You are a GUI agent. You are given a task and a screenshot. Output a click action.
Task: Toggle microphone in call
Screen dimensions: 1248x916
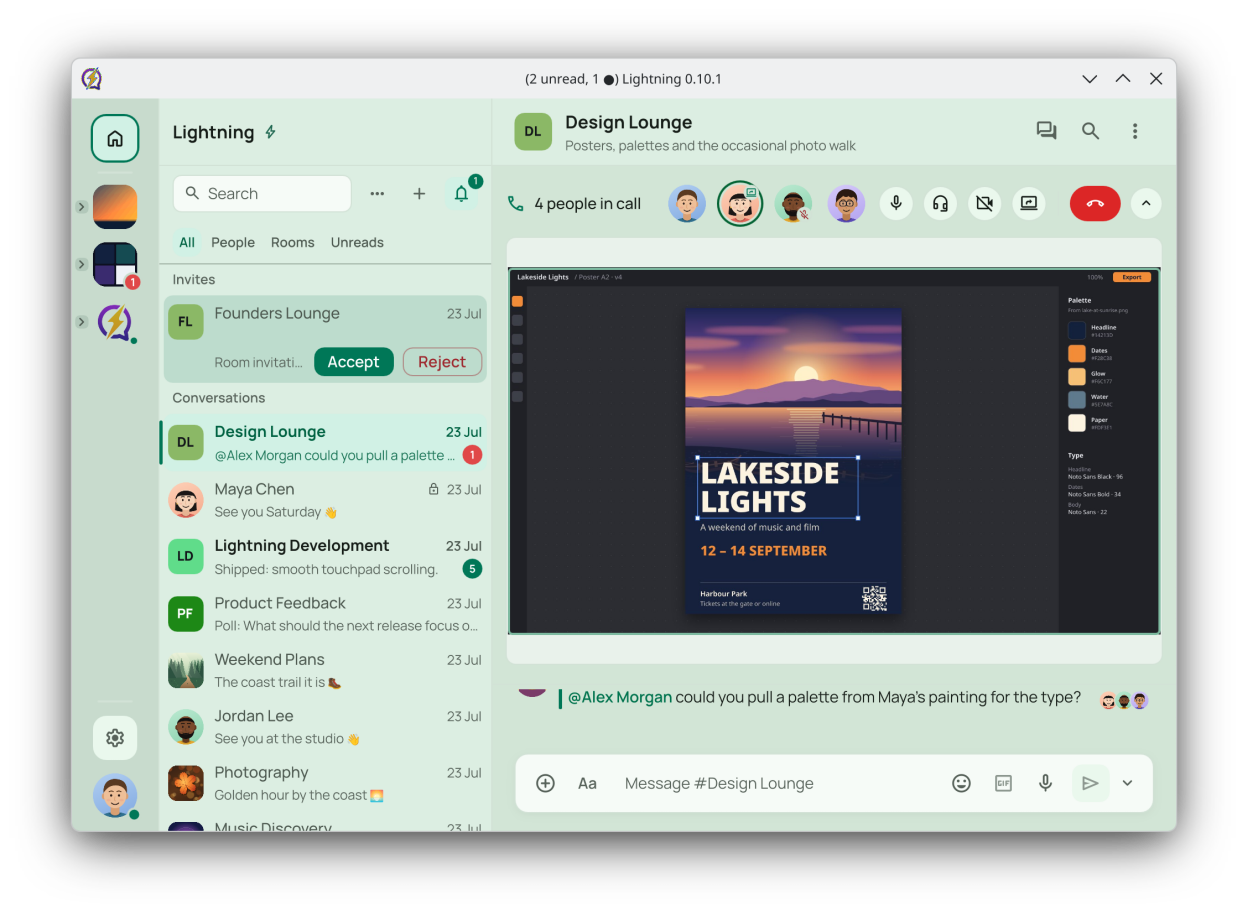point(896,204)
